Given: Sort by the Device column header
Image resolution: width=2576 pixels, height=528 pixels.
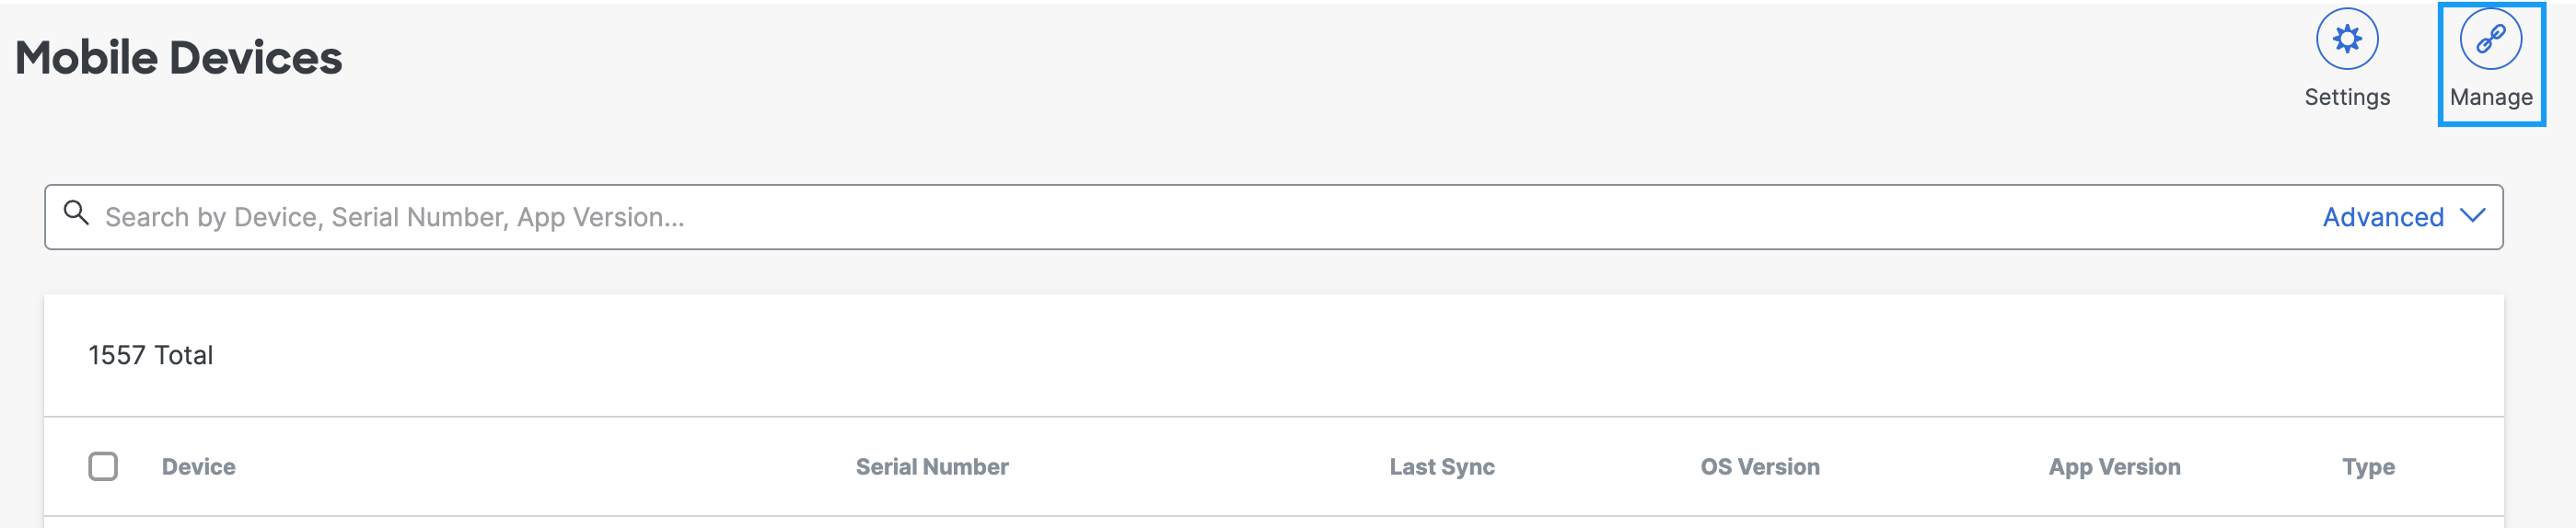Looking at the screenshot, I should 199,467.
